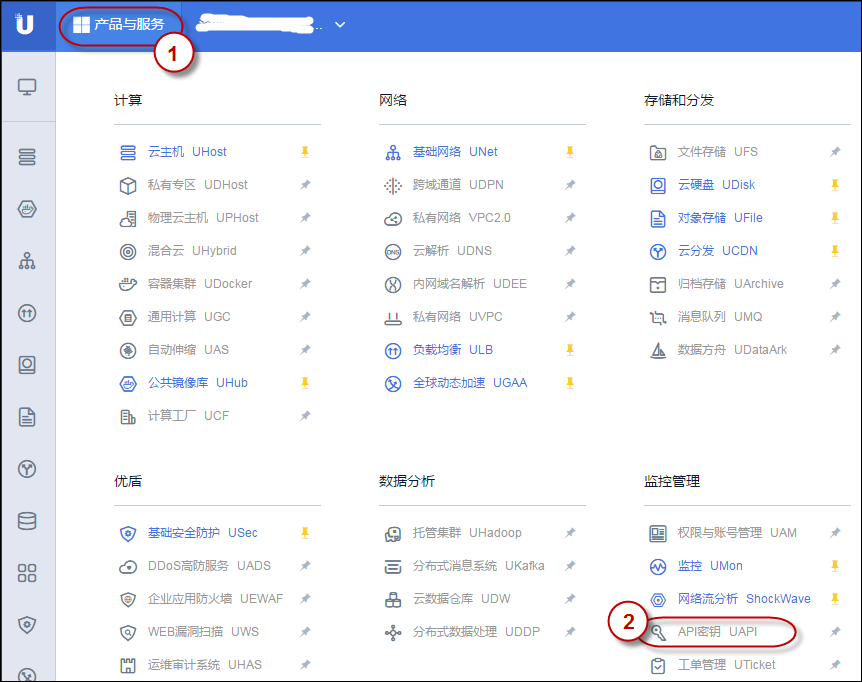
Task: Pin 文件存储 UFS to favorites
Action: point(835,152)
